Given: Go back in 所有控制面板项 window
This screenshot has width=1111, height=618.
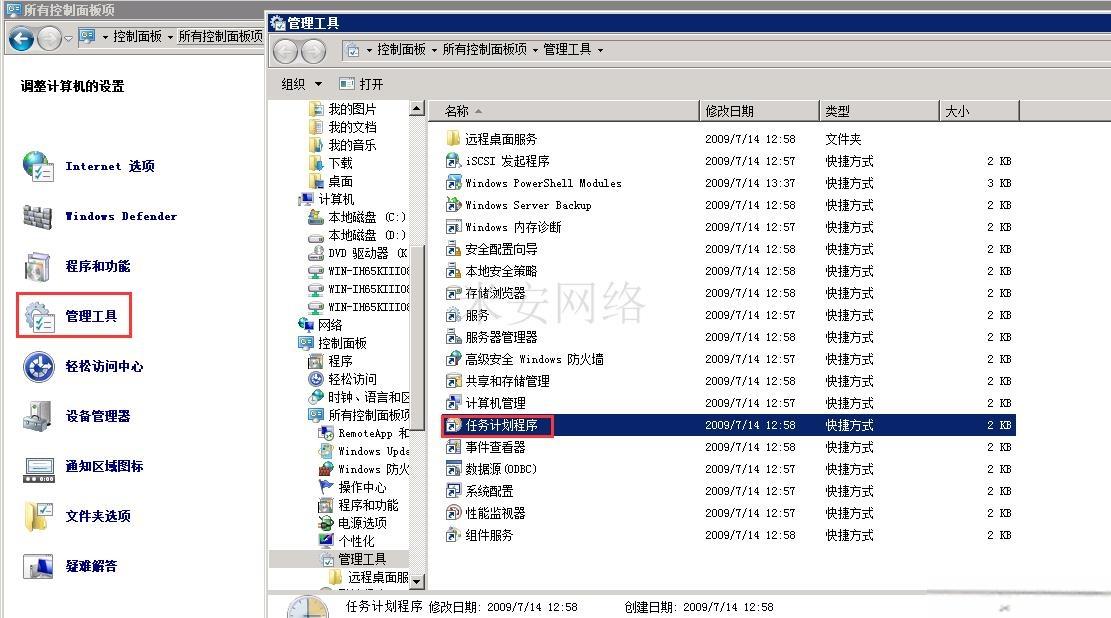Looking at the screenshot, I should pyautogui.click(x=21, y=38).
